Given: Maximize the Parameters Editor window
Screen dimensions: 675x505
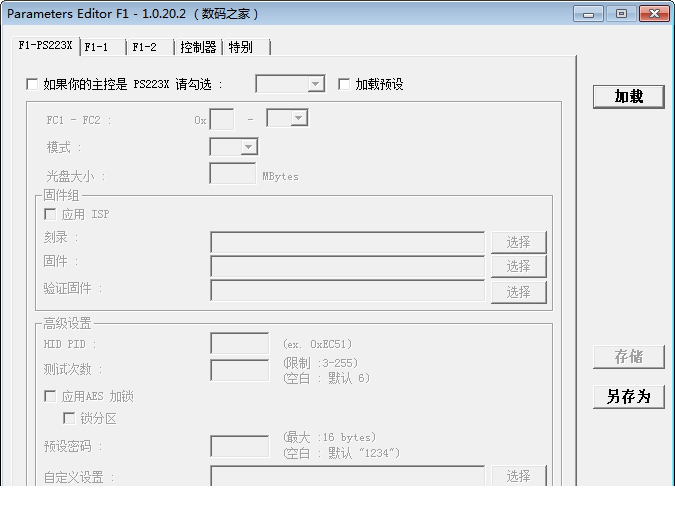Looking at the screenshot, I should (x=621, y=14).
